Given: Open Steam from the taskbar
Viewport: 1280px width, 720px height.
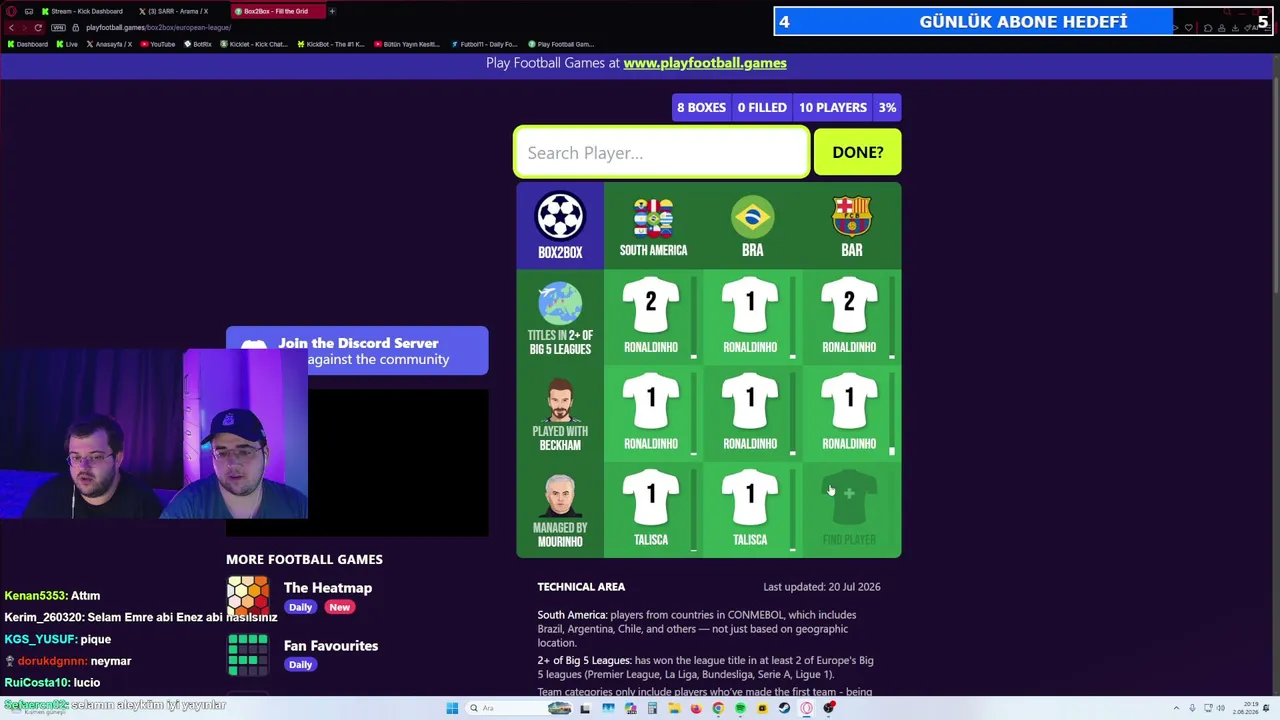Looking at the screenshot, I should pos(784,708).
